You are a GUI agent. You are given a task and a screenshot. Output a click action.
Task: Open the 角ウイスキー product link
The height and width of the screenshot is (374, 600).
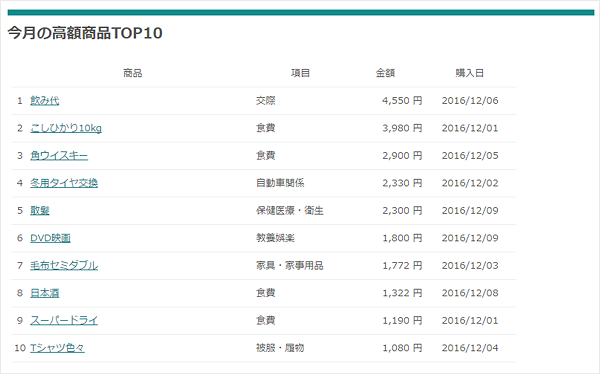[59, 156]
